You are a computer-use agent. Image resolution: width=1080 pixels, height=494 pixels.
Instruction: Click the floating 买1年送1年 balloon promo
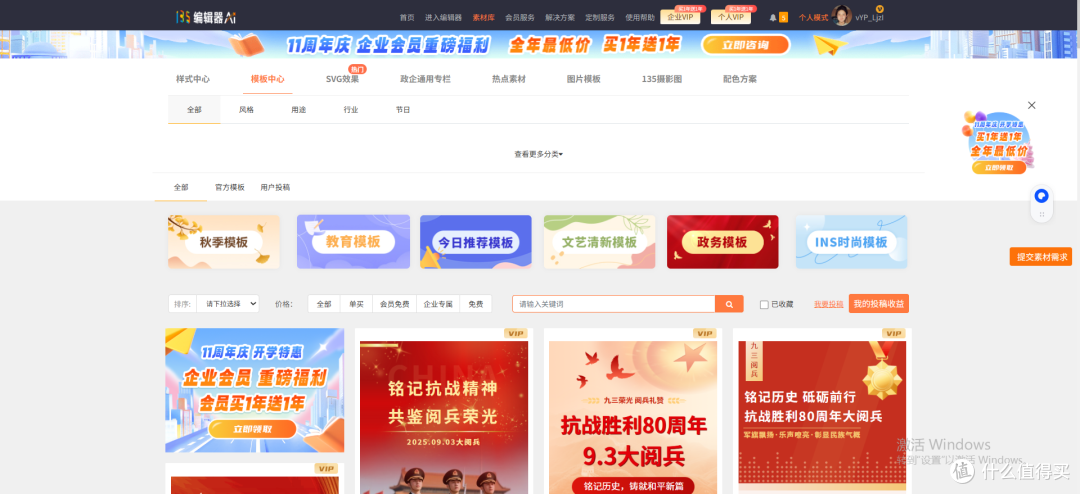(999, 142)
